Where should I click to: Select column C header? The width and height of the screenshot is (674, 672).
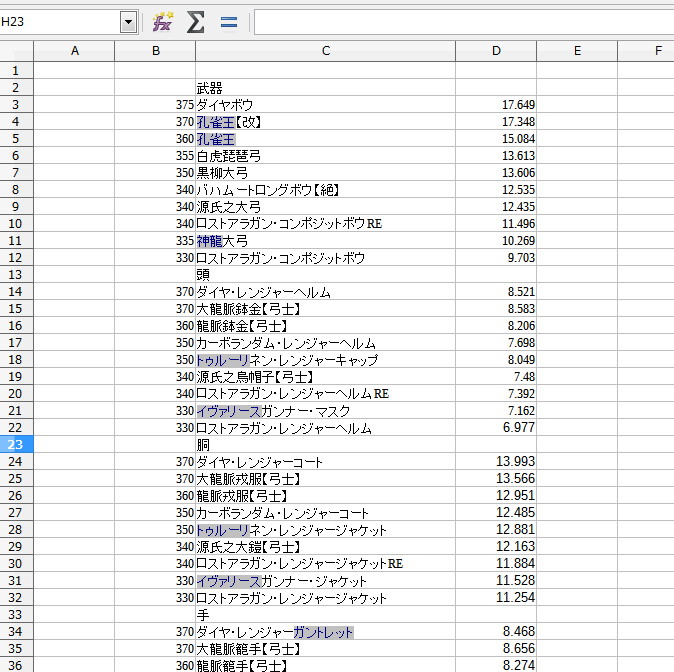325,51
